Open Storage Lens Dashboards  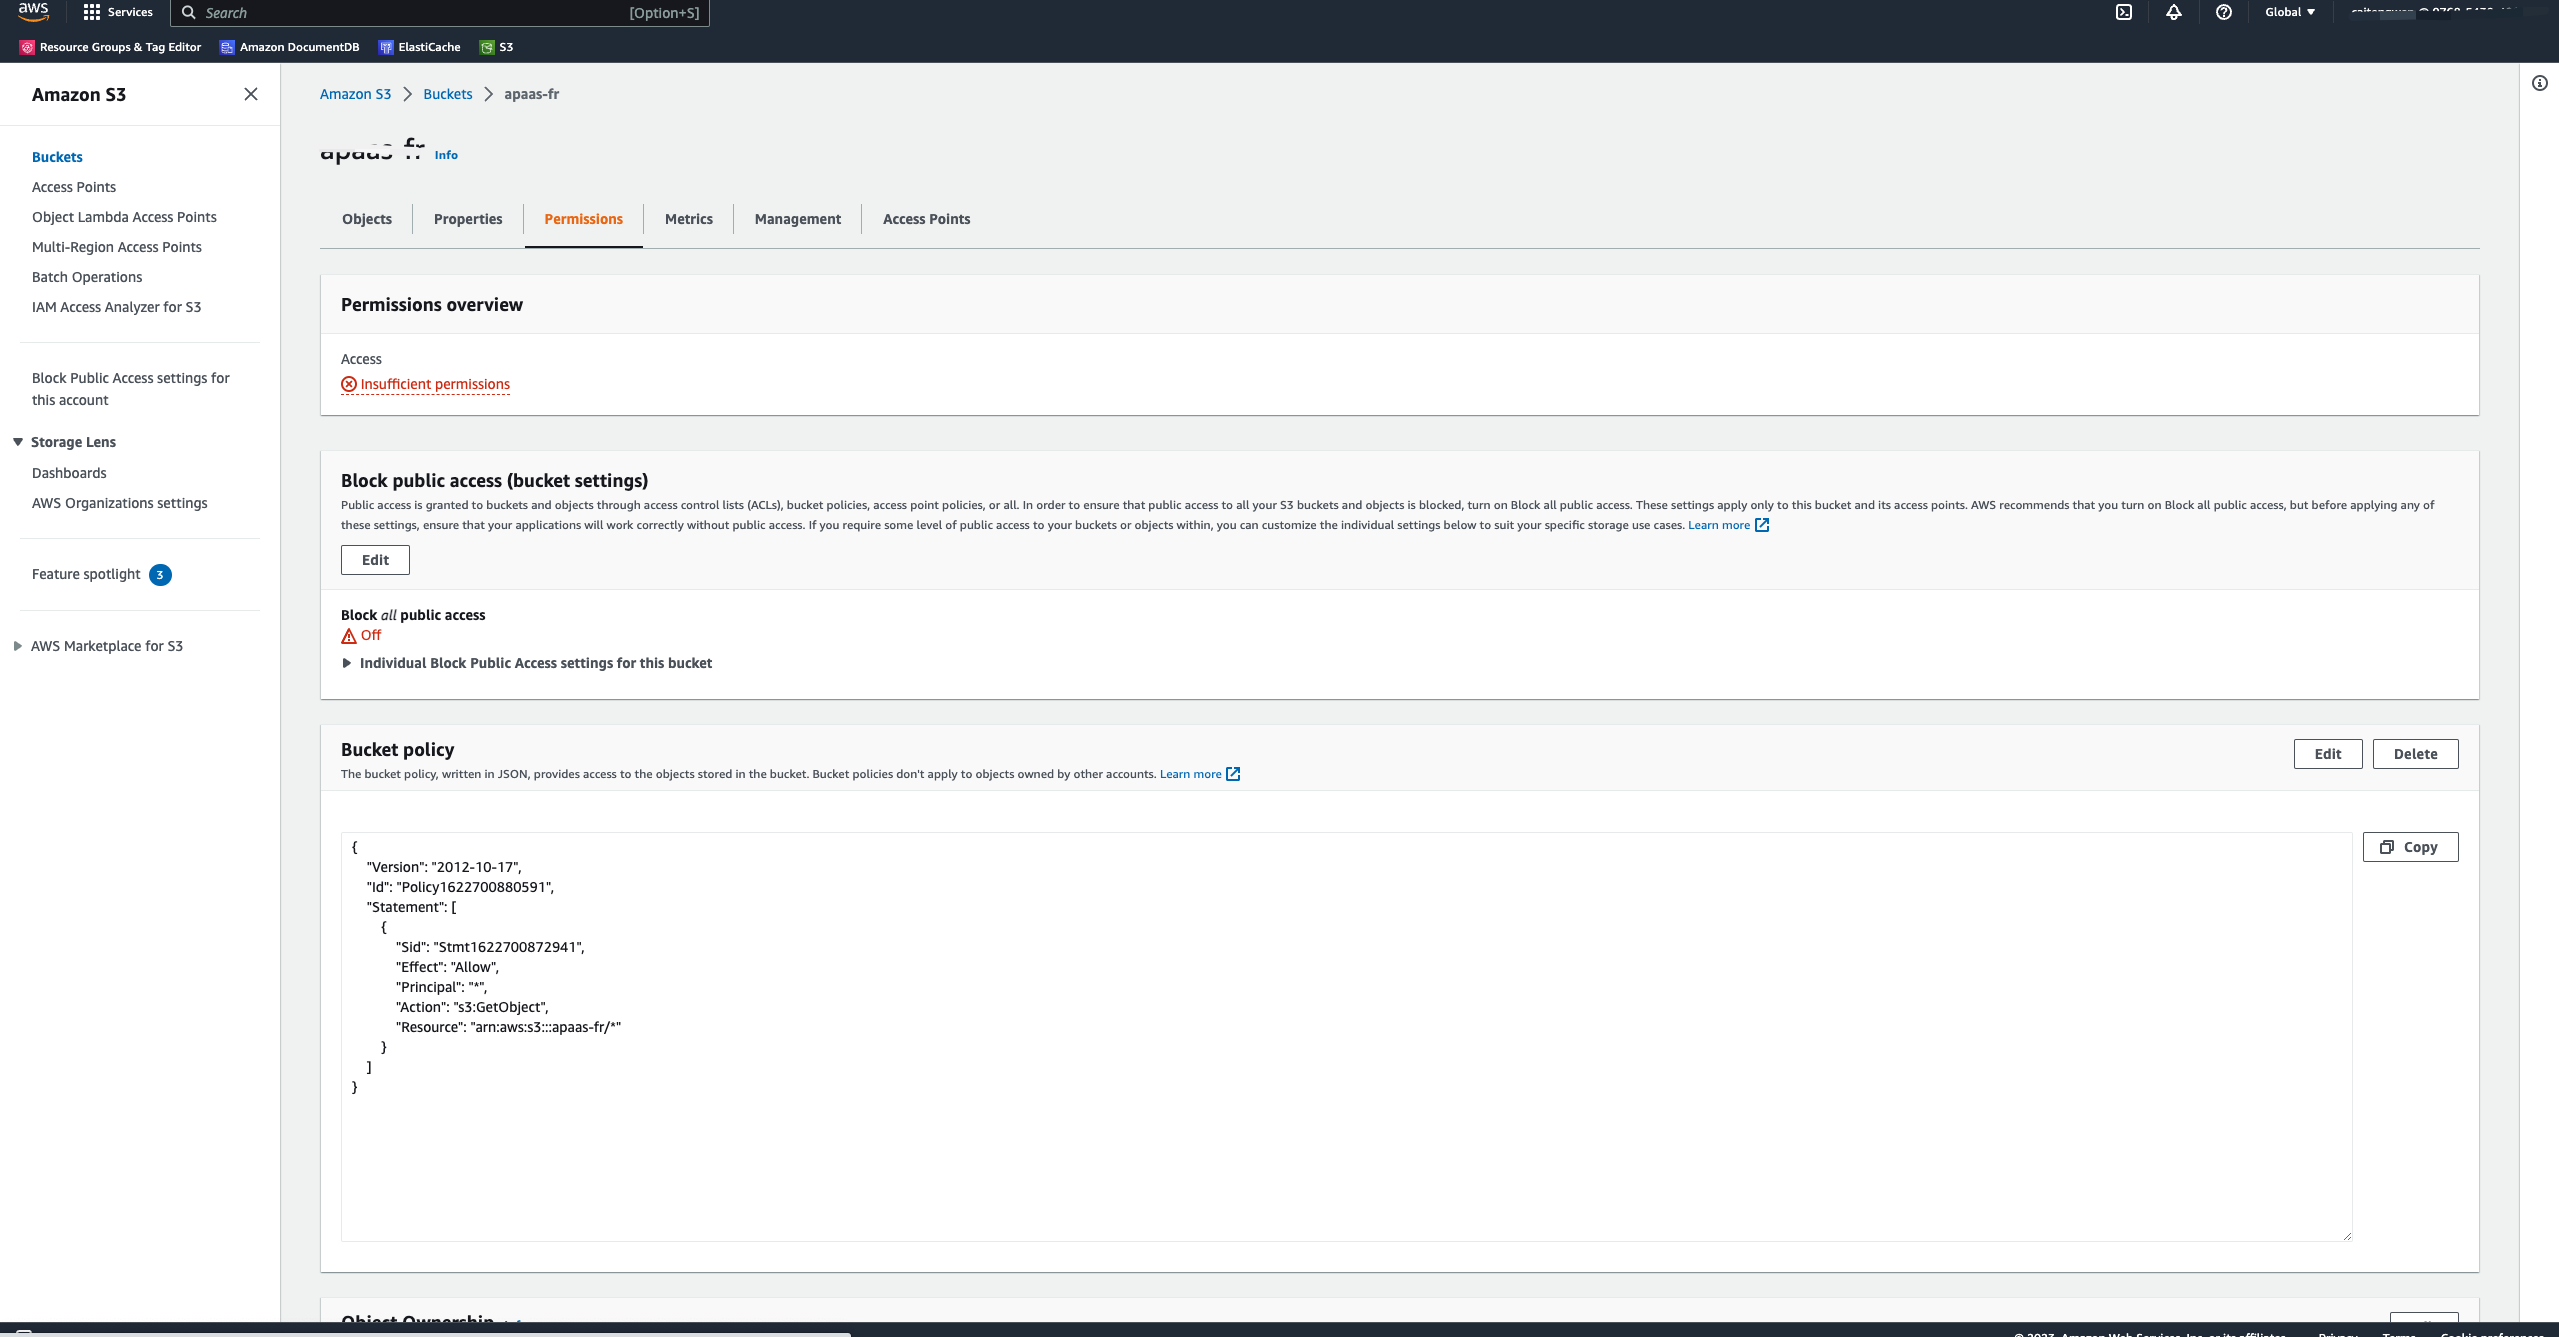click(x=69, y=473)
